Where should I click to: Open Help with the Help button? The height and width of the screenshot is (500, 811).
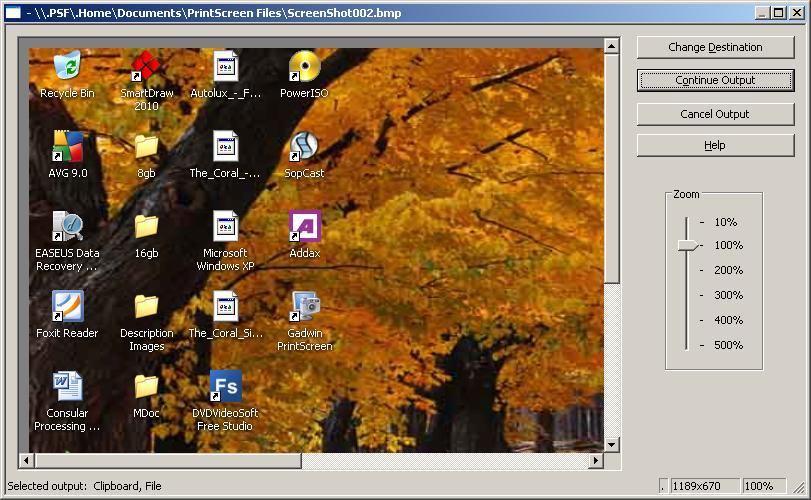[x=715, y=145]
